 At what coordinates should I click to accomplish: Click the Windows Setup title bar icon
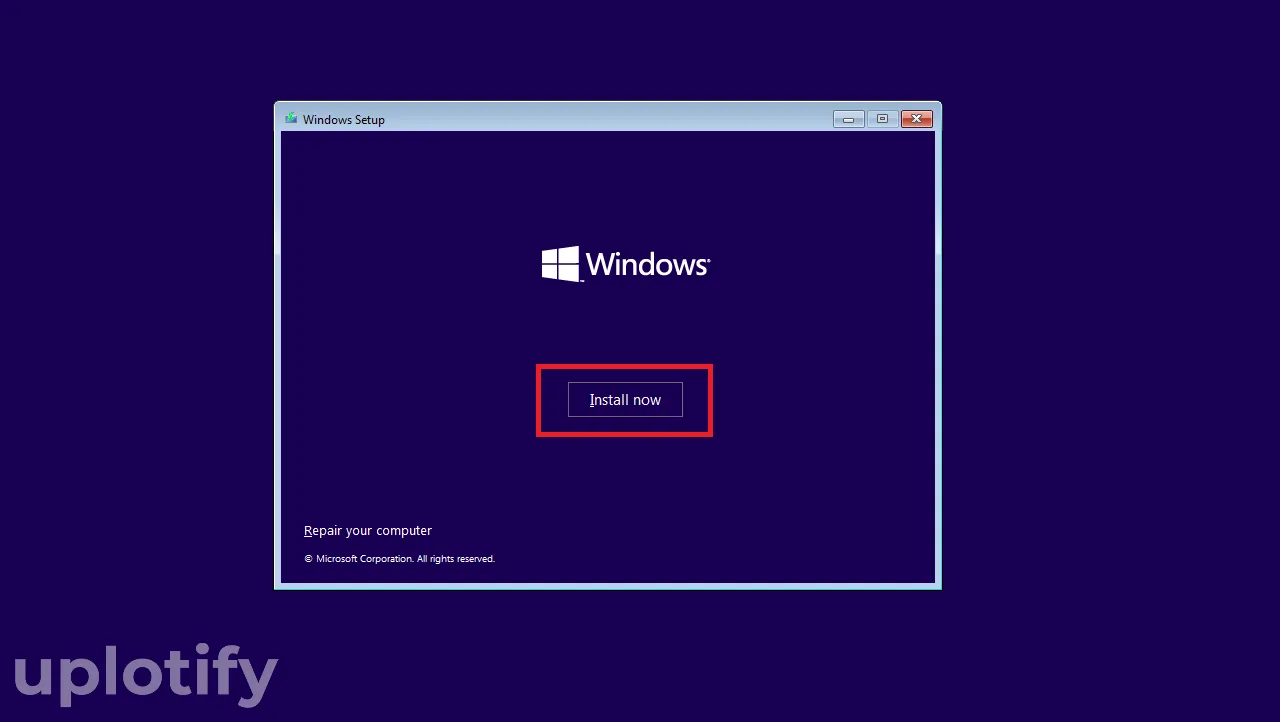pyautogui.click(x=291, y=119)
